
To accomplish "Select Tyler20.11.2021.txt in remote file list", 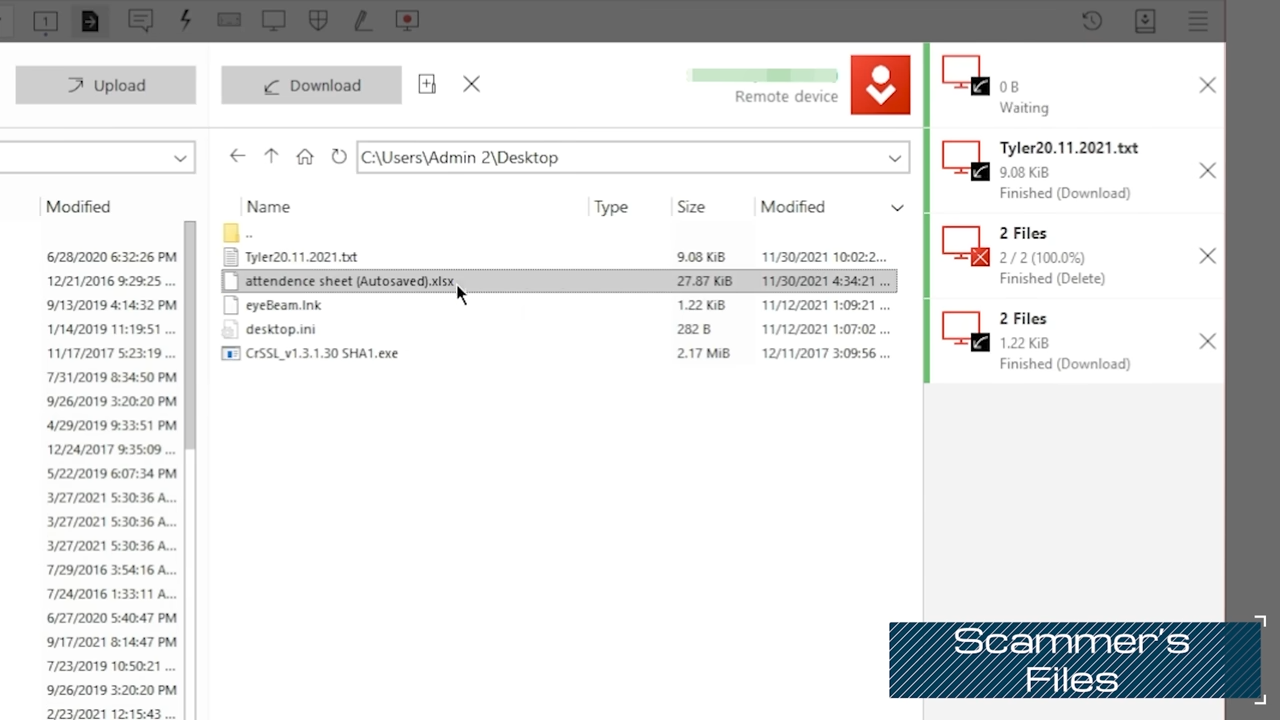I will (301, 257).
